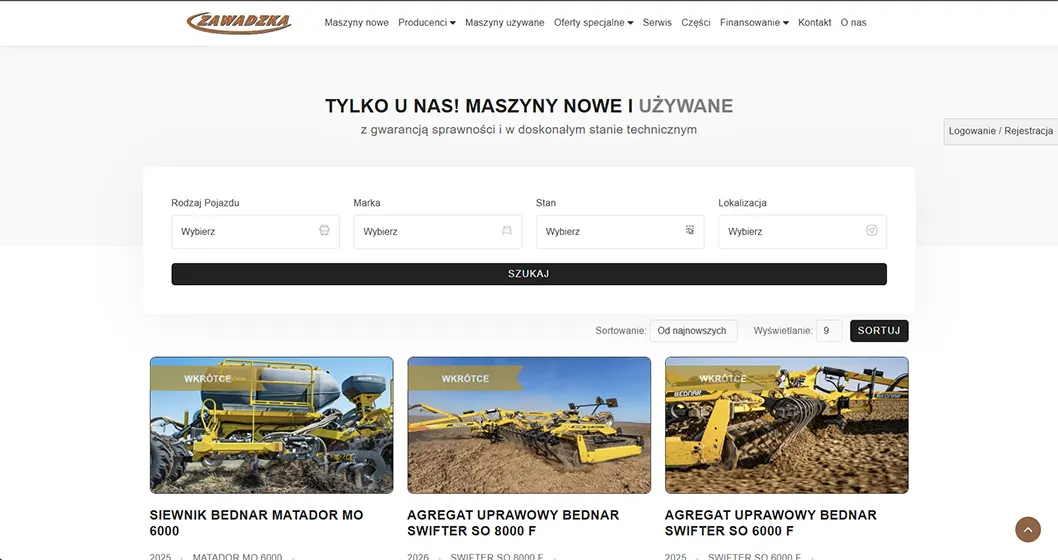Click the SORTUJ button

(879, 331)
